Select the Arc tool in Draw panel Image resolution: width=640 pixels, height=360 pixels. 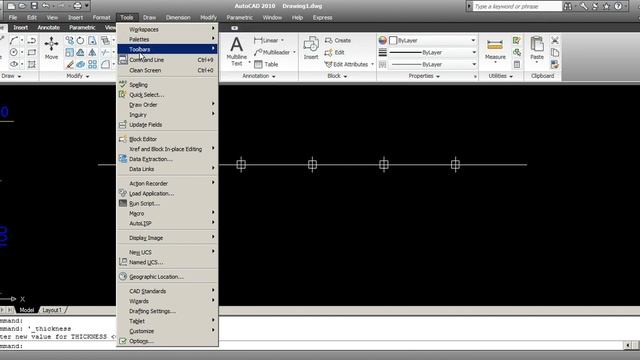tap(13, 40)
